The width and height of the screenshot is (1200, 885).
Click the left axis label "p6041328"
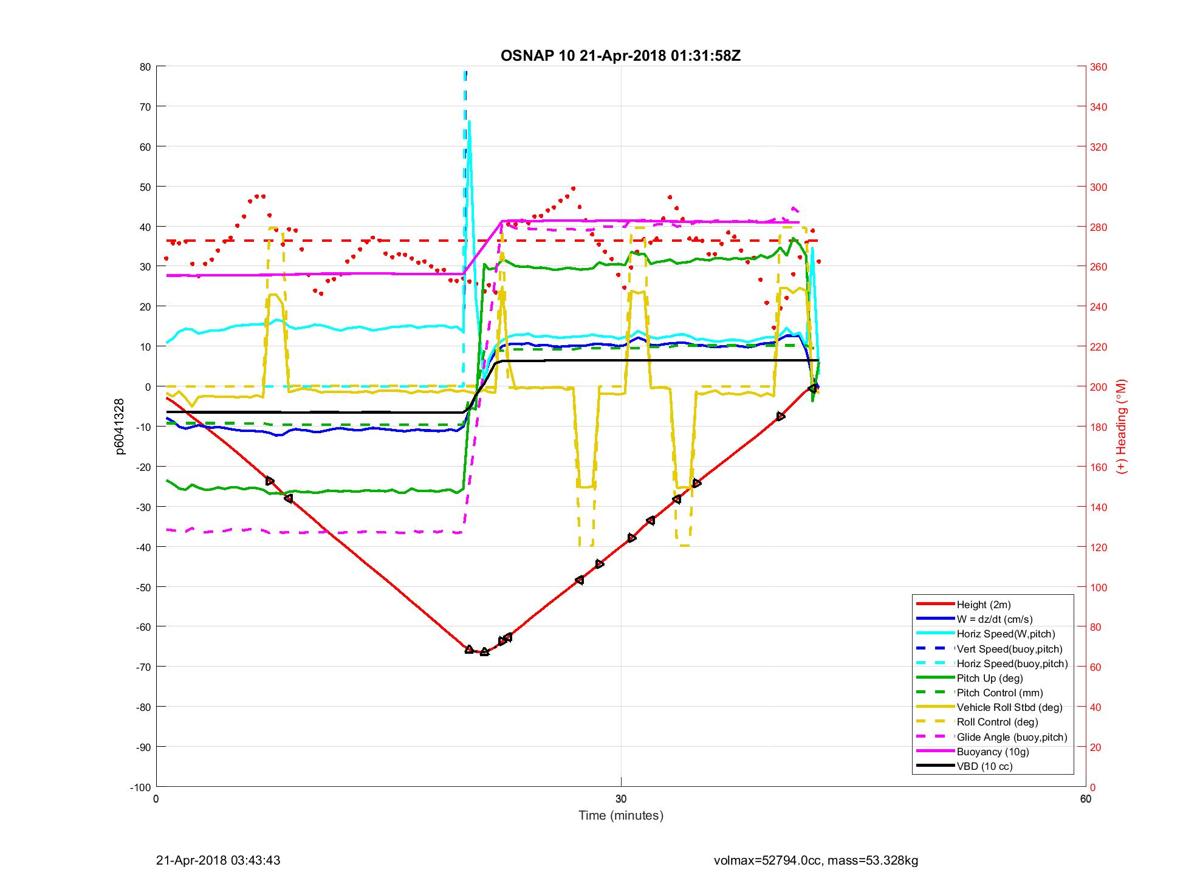121,427
